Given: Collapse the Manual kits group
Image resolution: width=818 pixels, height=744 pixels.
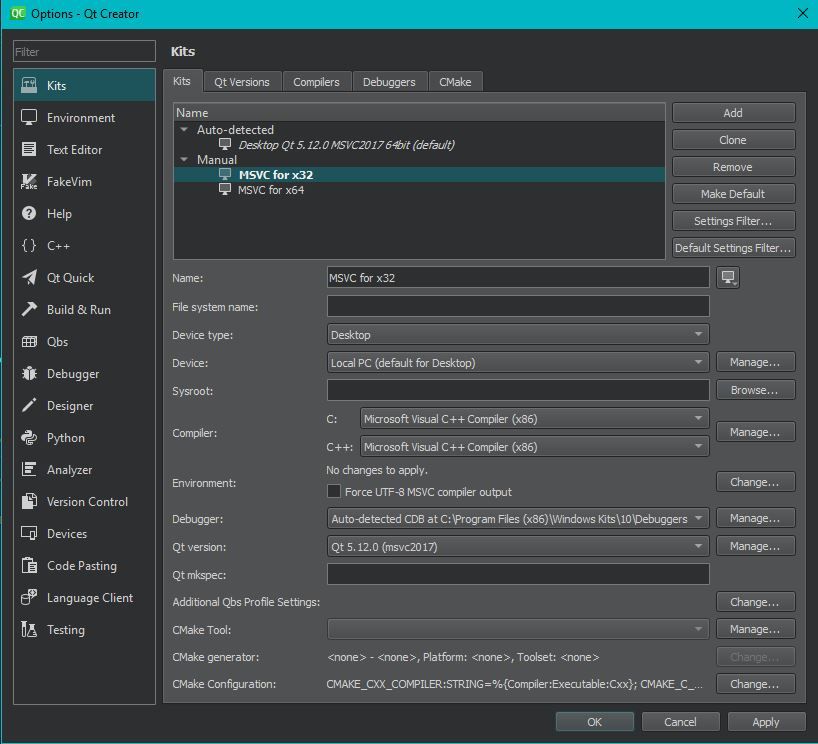Looking at the screenshot, I should (184, 160).
